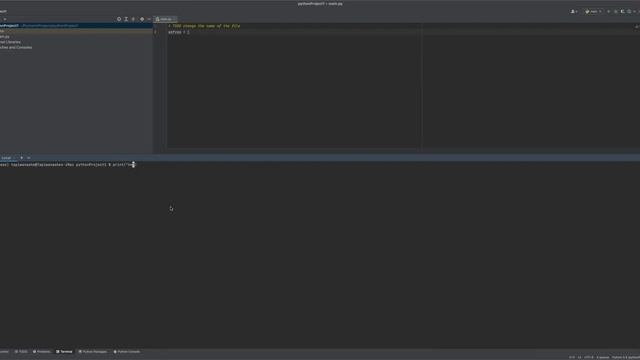Open the Problems tool window tab
640x360 pixels.
tap(42, 352)
